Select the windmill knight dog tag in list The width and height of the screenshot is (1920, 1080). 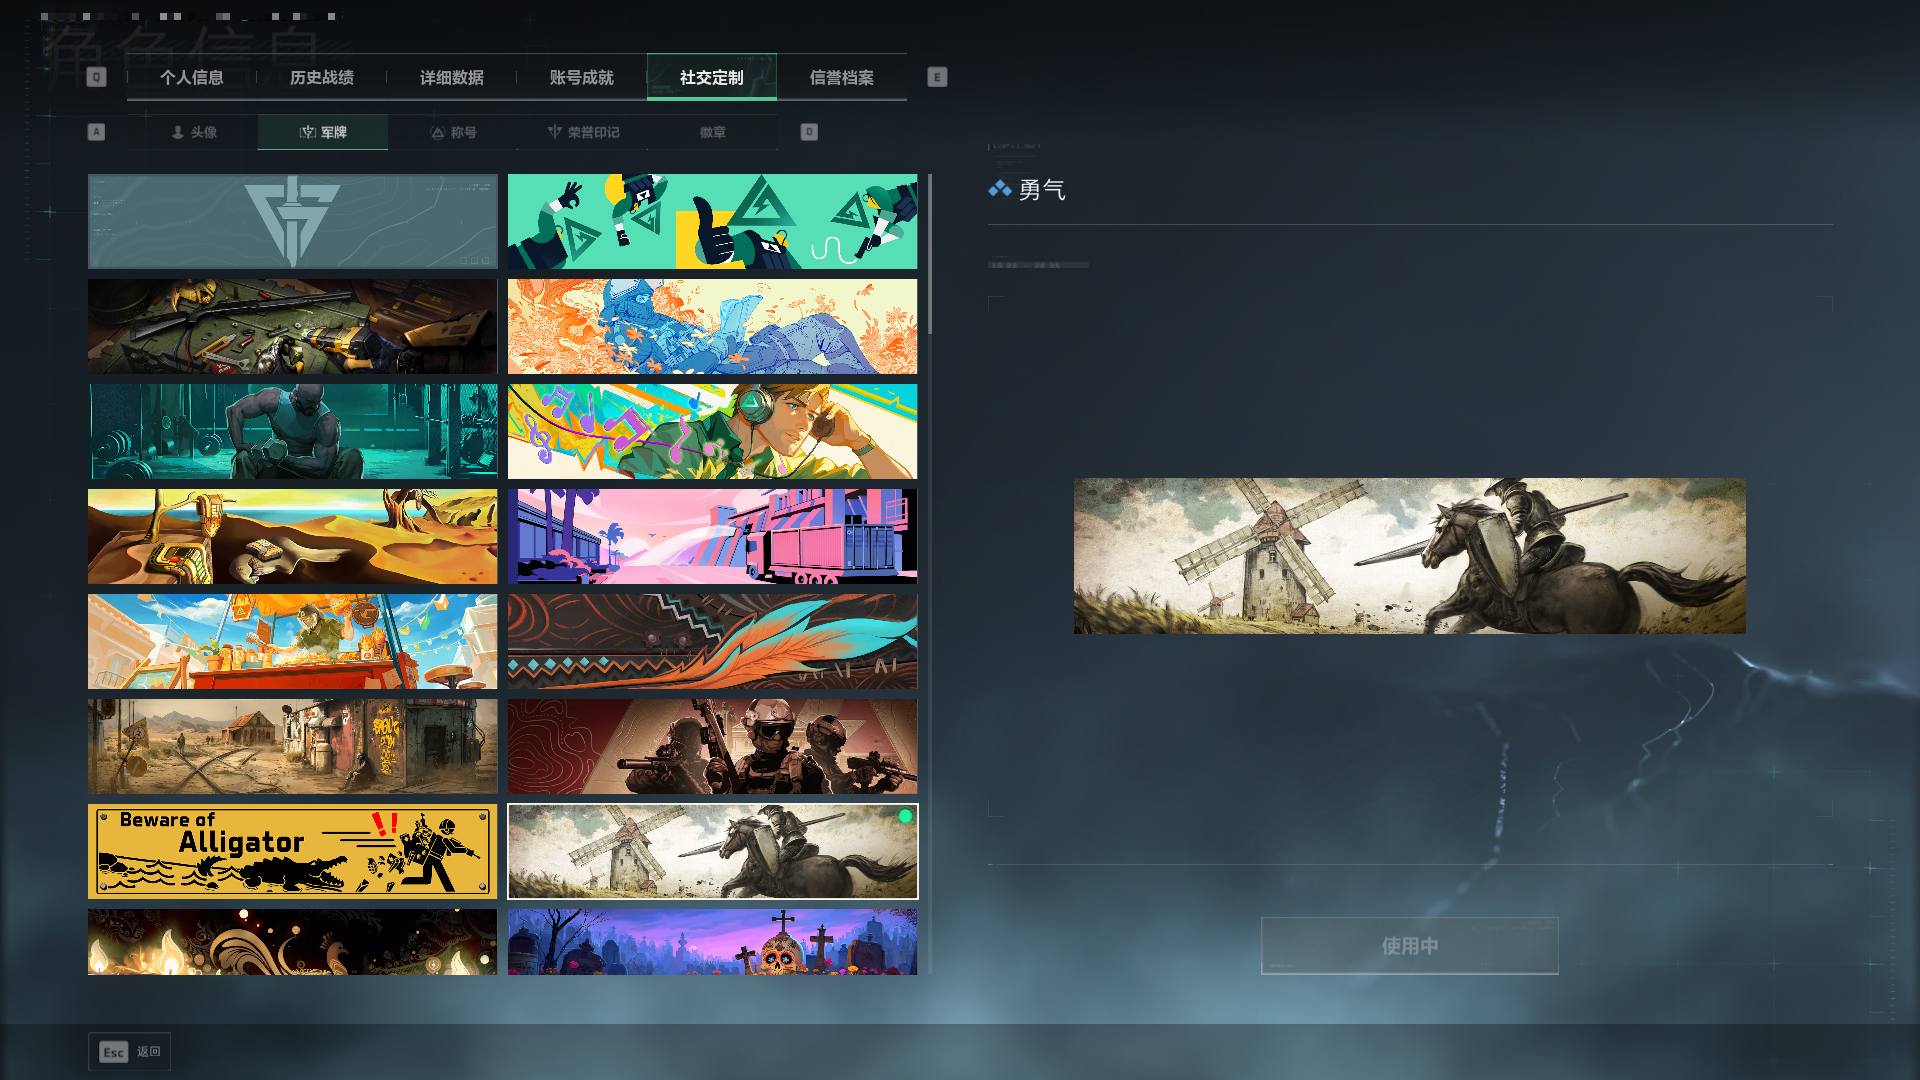pos(712,852)
